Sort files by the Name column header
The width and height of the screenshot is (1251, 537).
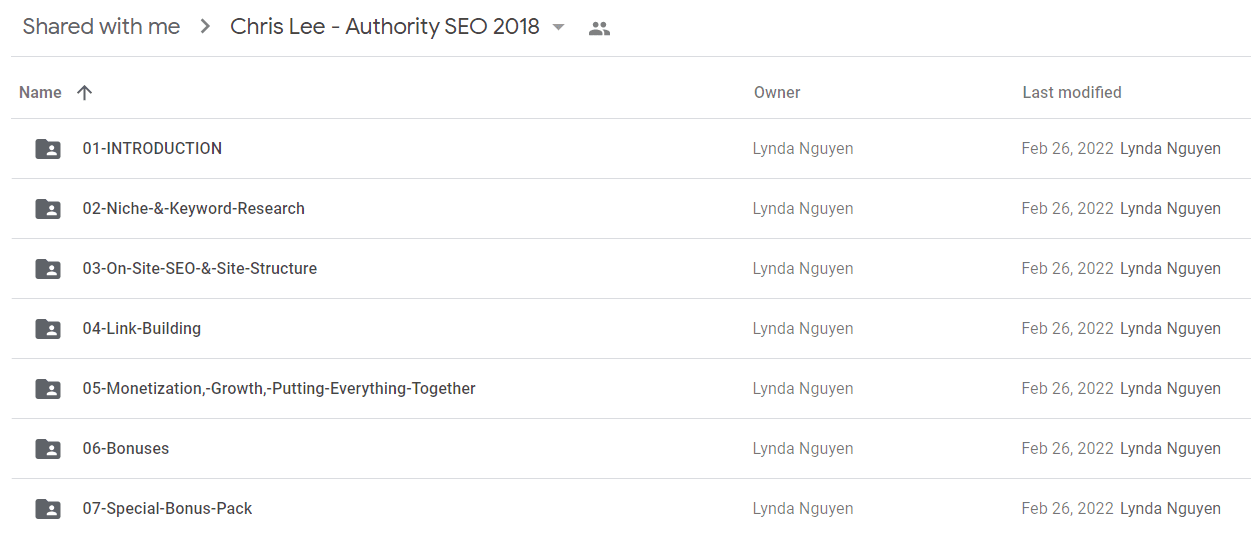point(40,92)
